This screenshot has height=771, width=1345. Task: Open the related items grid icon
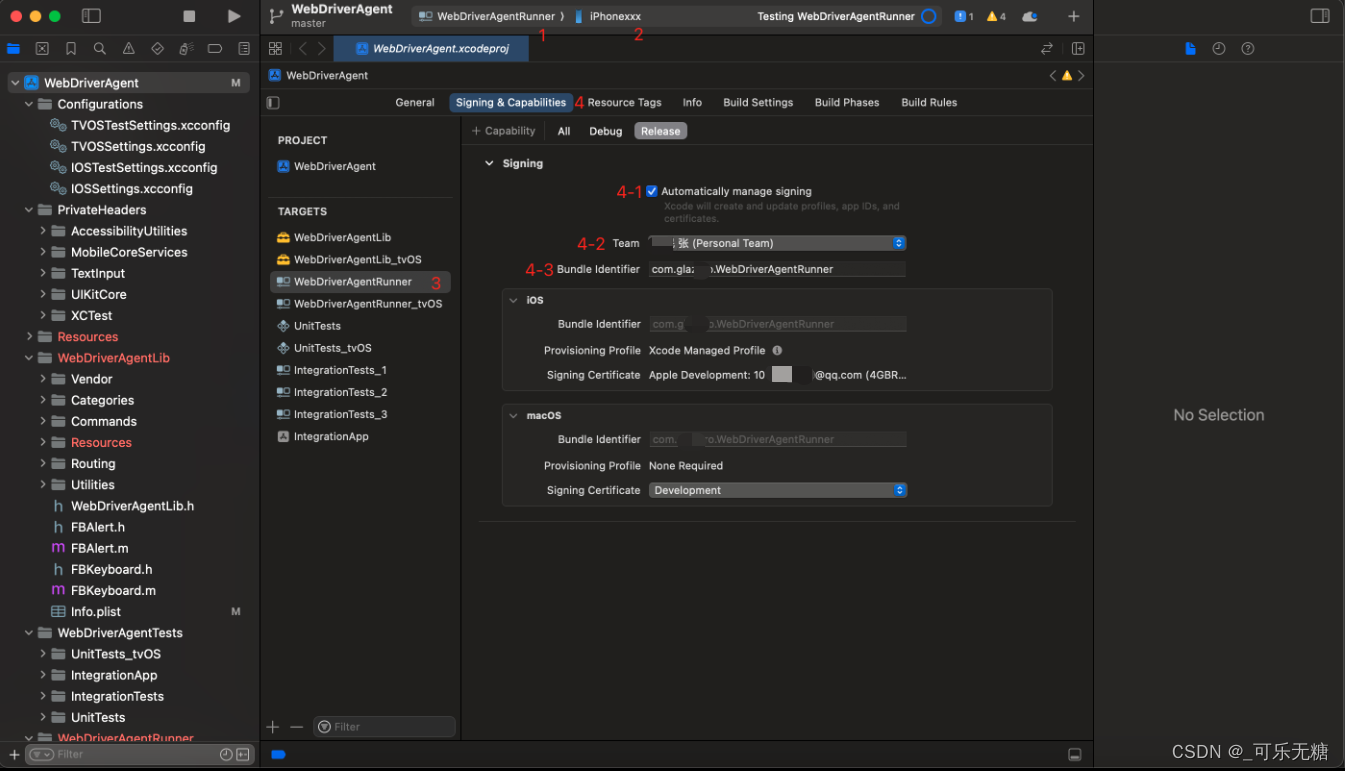click(275, 48)
